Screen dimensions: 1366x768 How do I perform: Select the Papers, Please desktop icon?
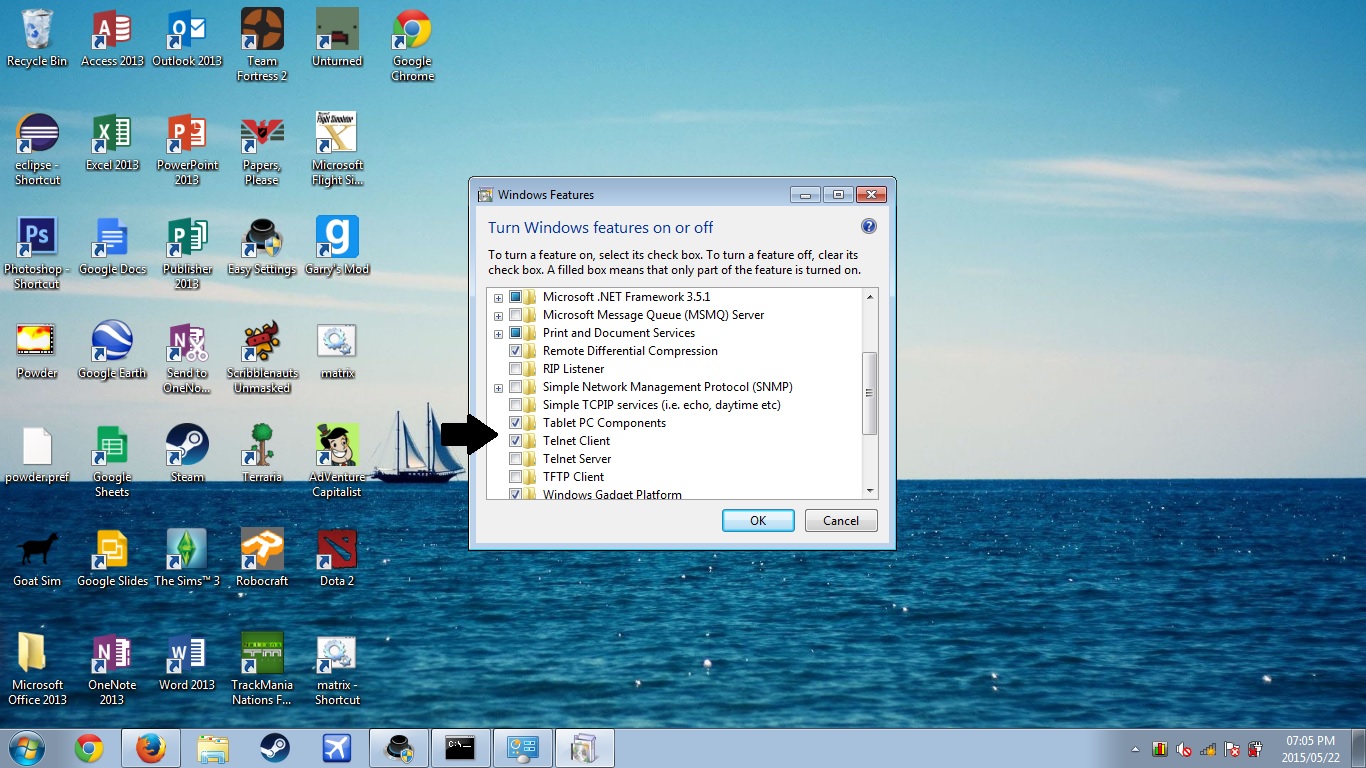tap(262, 149)
